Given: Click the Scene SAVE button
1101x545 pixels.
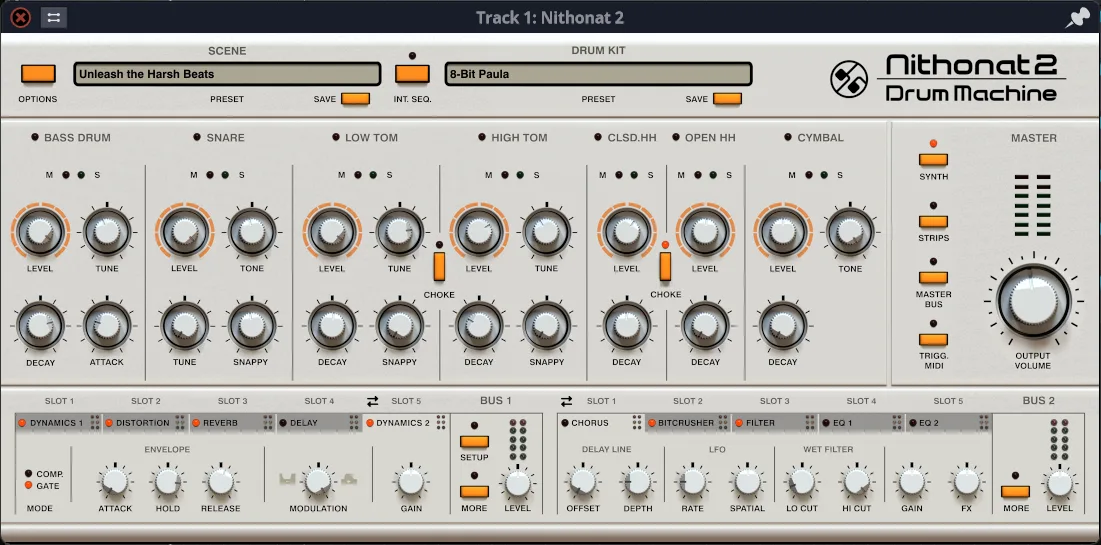Looking at the screenshot, I should [355, 99].
